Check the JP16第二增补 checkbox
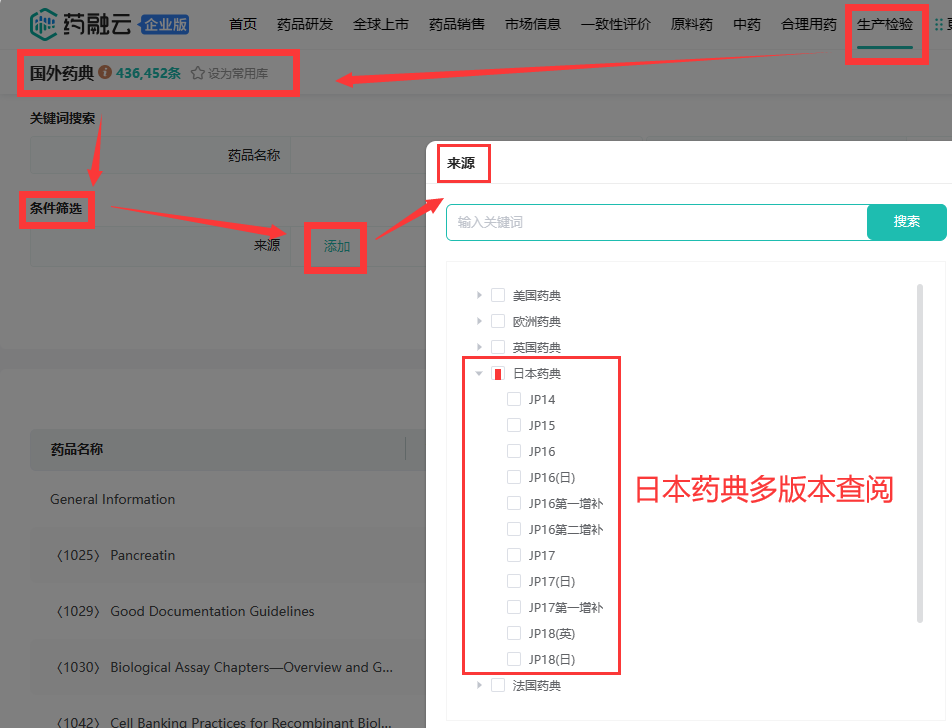This screenshot has width=952, height=728. [514, 529]
